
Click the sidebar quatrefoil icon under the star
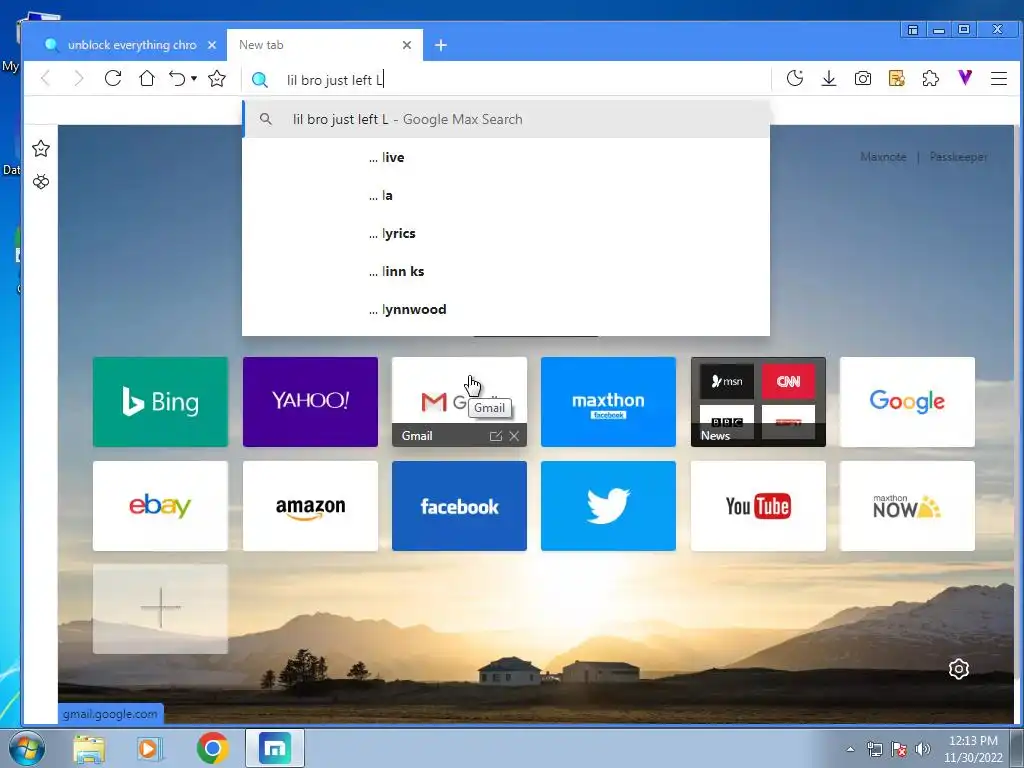(40, 182)
